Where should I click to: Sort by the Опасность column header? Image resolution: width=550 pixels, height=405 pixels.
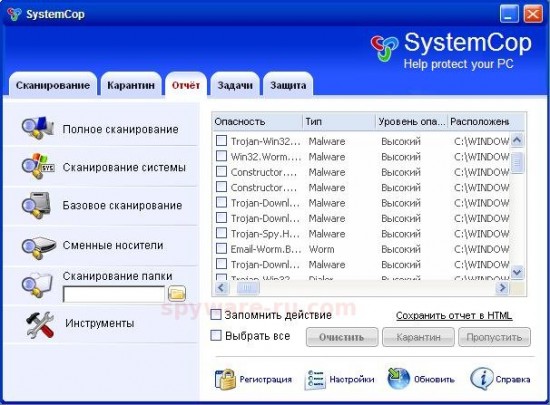(x=257, y=122)
